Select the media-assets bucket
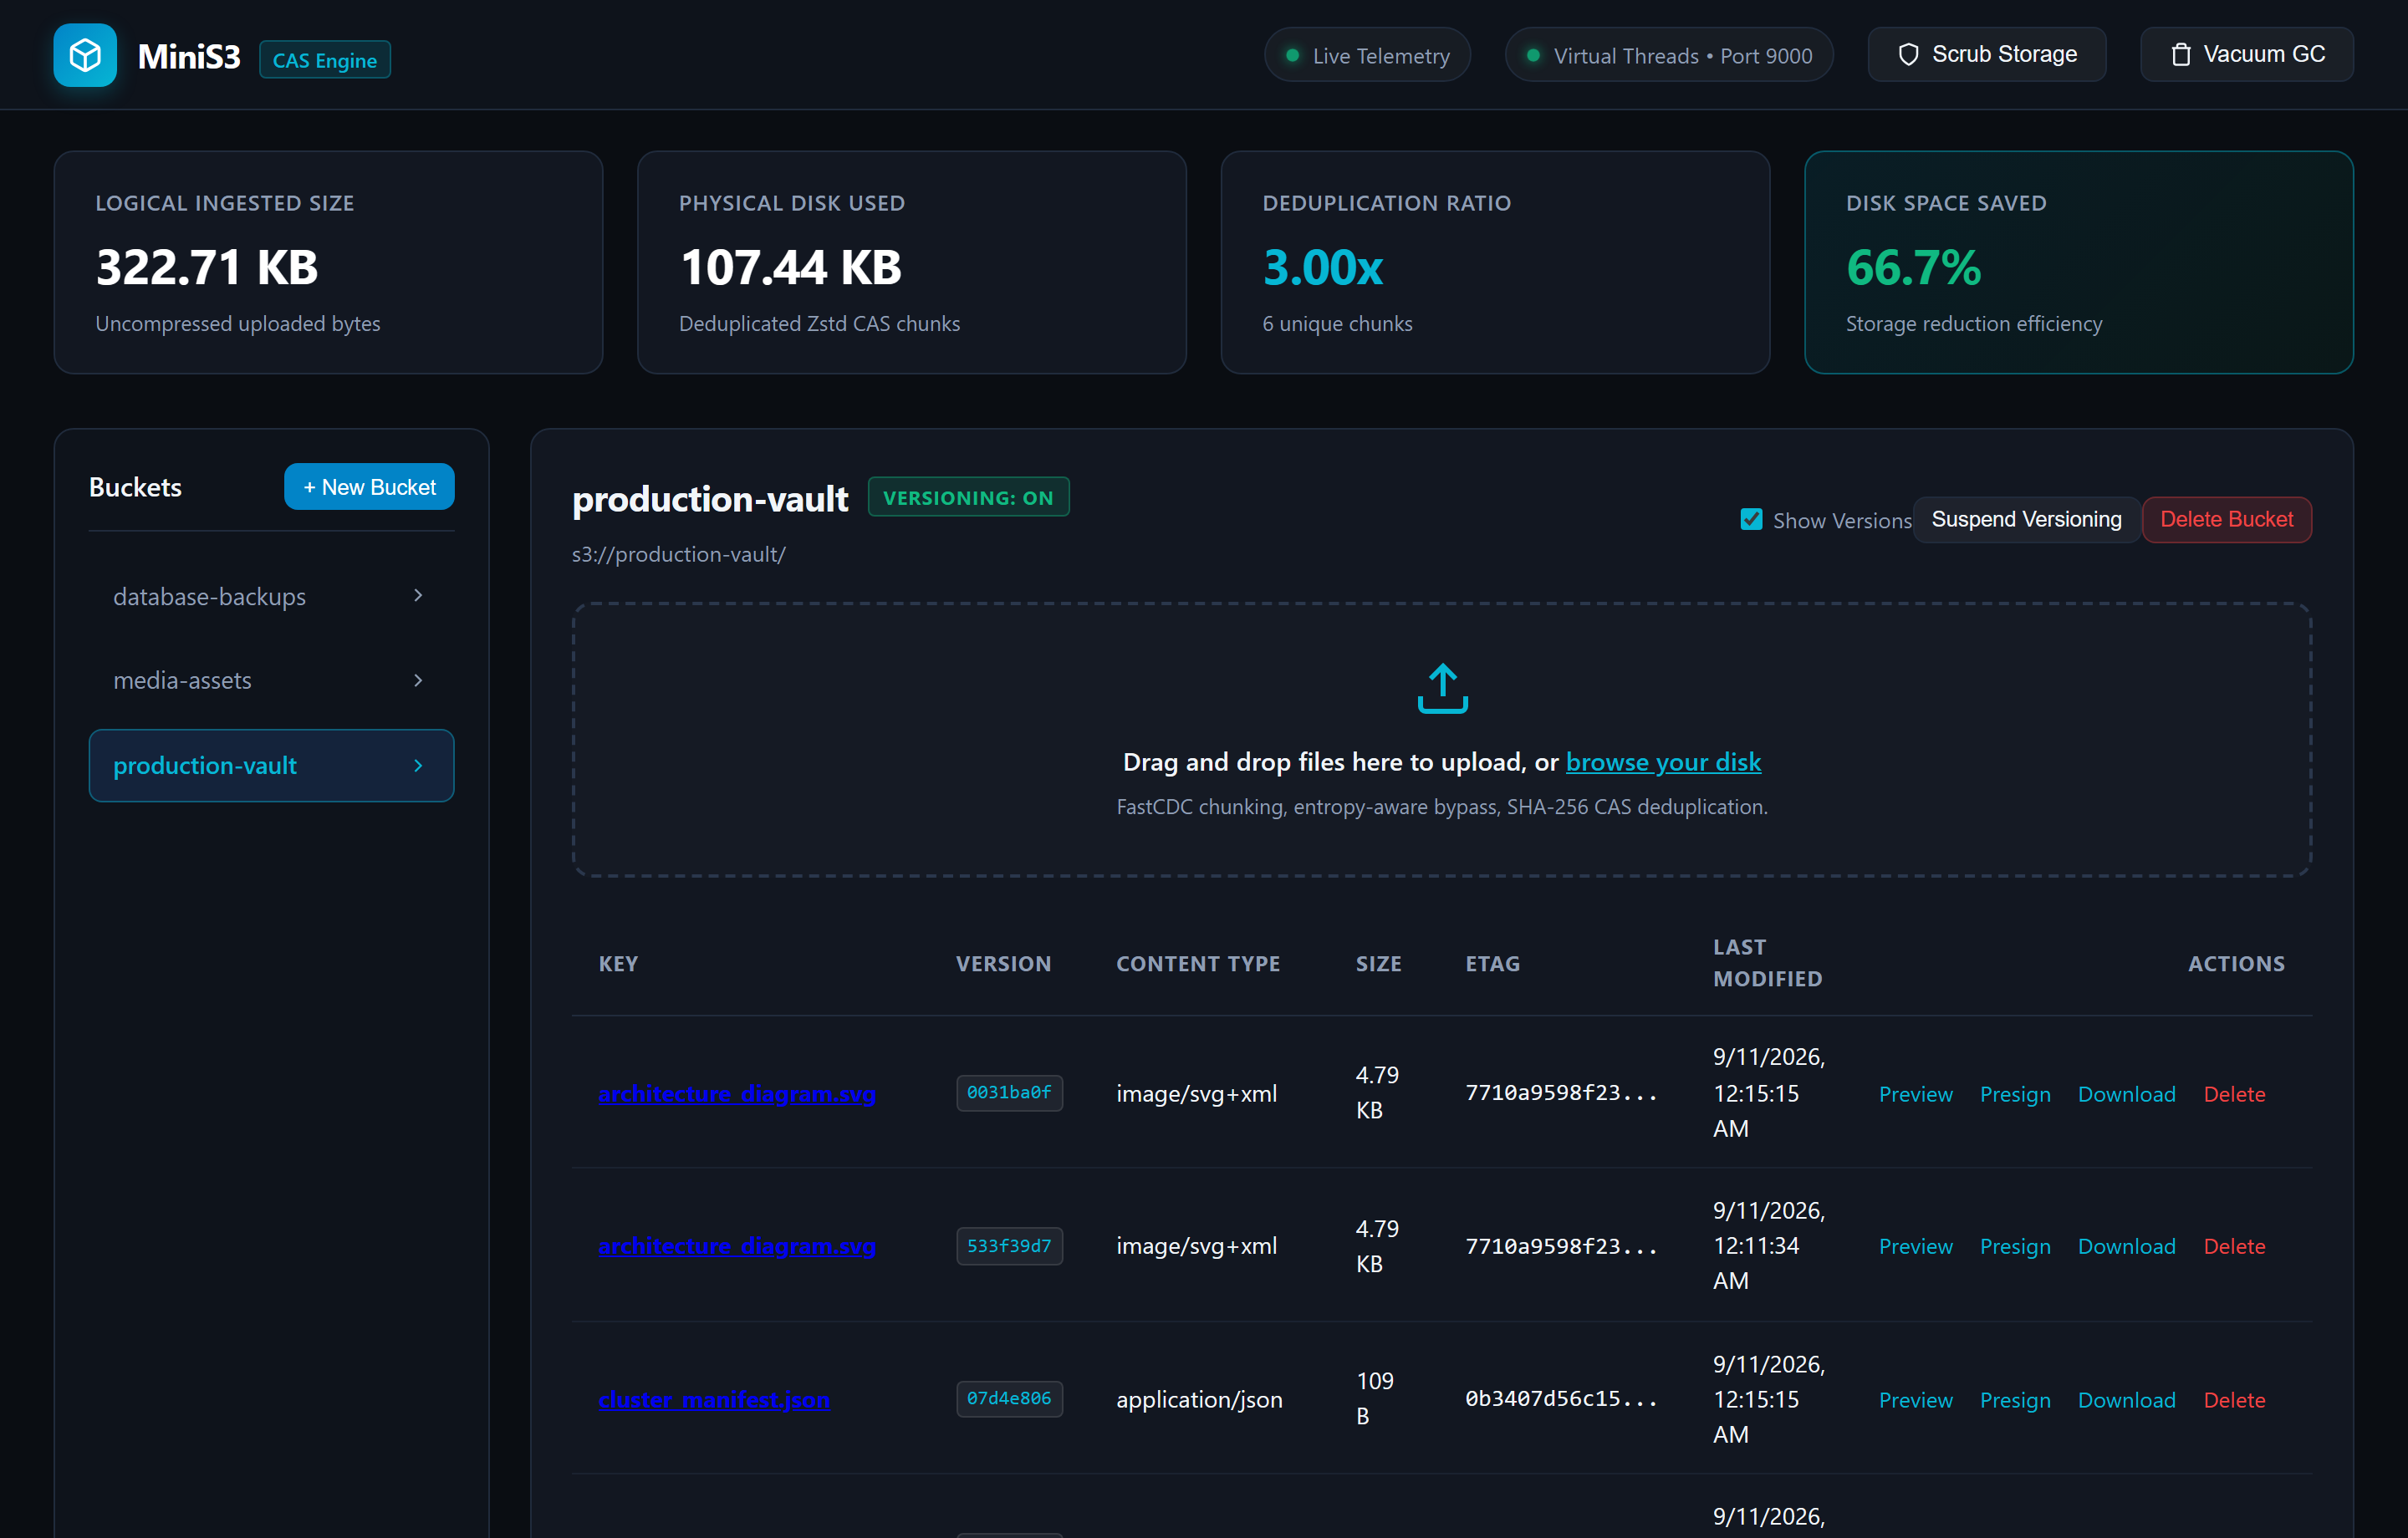Screen dimensions: 2408x1538 [x=271, y=680]
